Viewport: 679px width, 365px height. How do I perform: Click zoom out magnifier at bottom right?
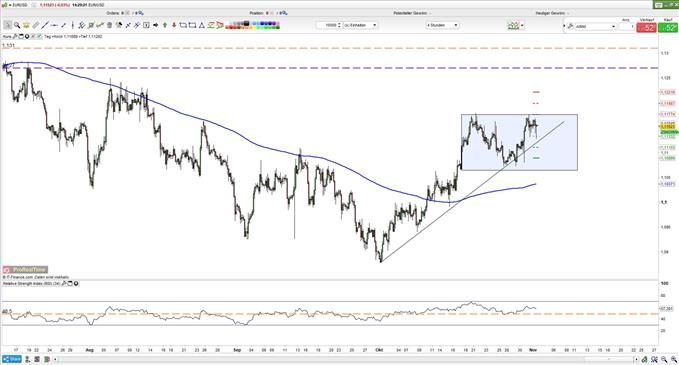point(664,359)
